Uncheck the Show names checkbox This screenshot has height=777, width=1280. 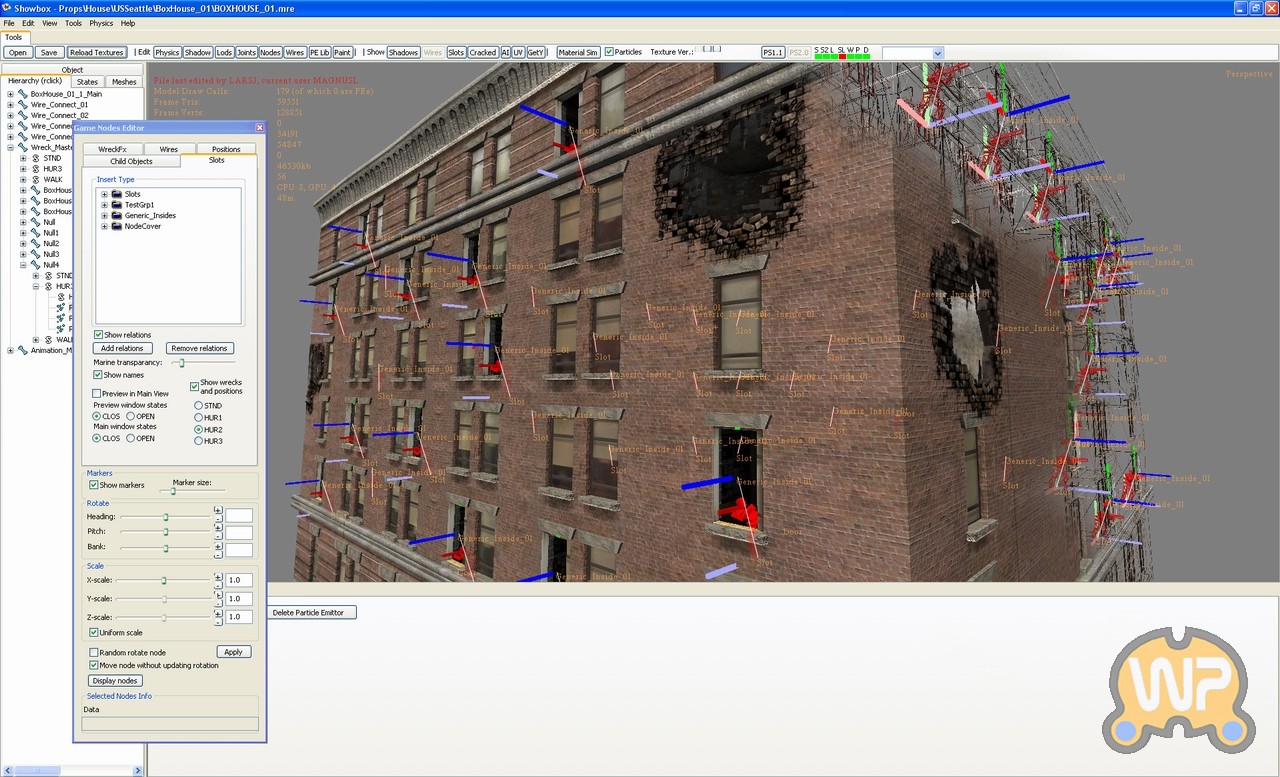click(98, 375)
